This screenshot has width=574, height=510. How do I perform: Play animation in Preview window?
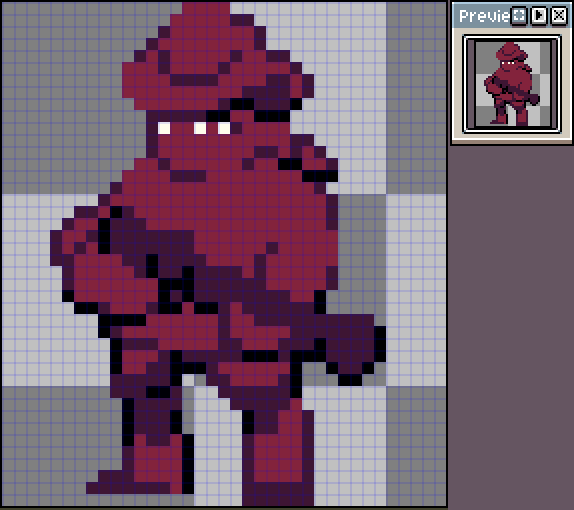point(539,16)
